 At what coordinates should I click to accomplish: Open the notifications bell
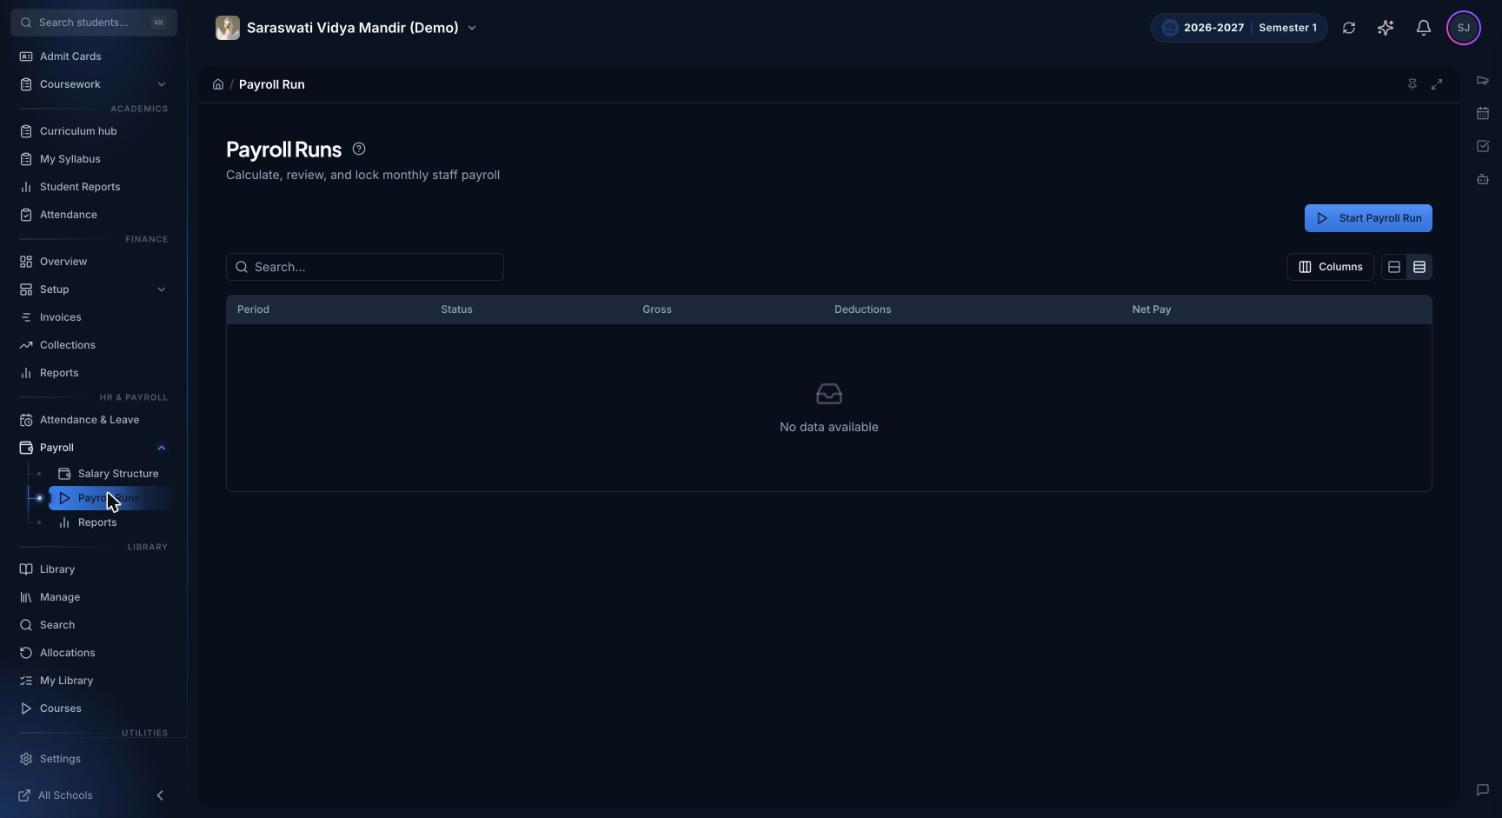(x=1423, y=28)
